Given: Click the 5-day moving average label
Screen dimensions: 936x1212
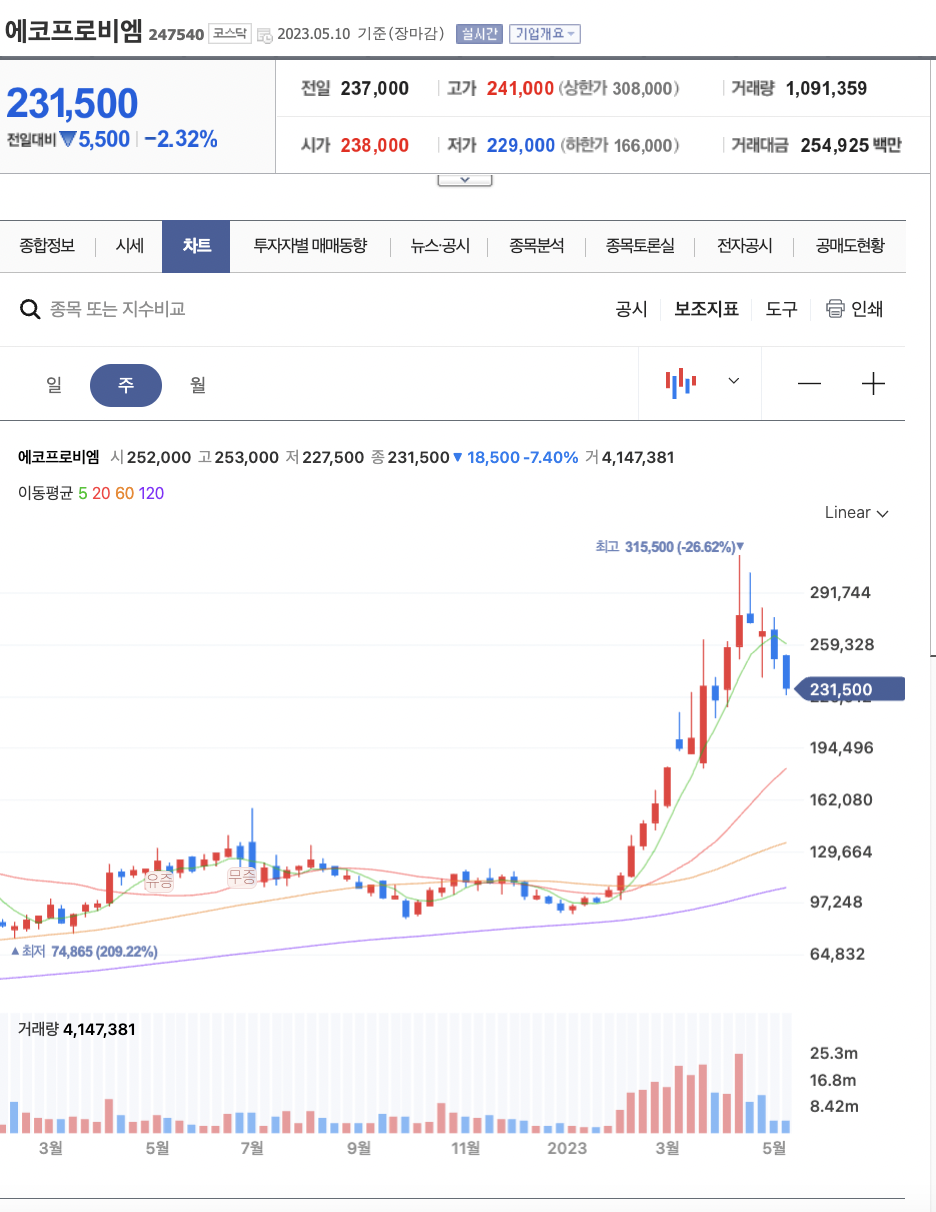Looking at the screenshot, I should [x=83, y=493].
